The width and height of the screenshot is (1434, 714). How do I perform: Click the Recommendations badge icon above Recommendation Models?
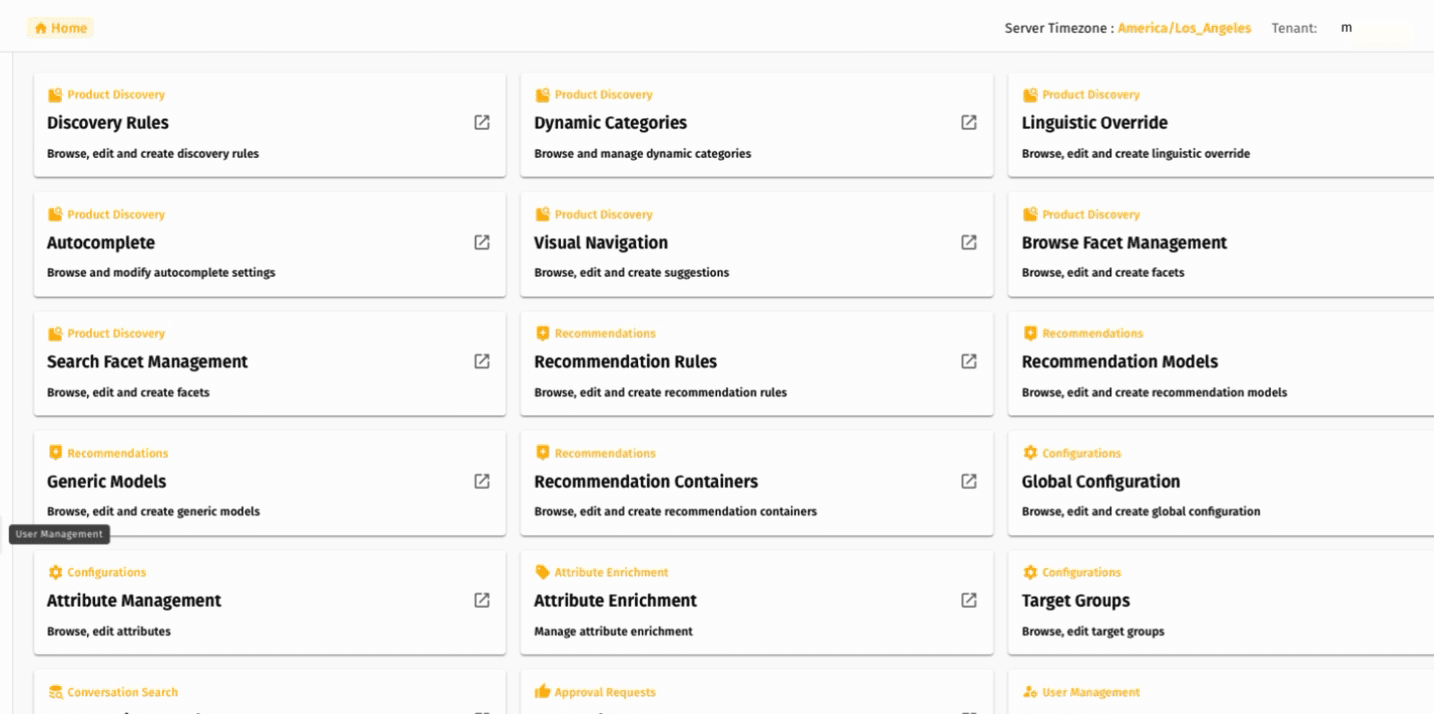pos(1030,333)
